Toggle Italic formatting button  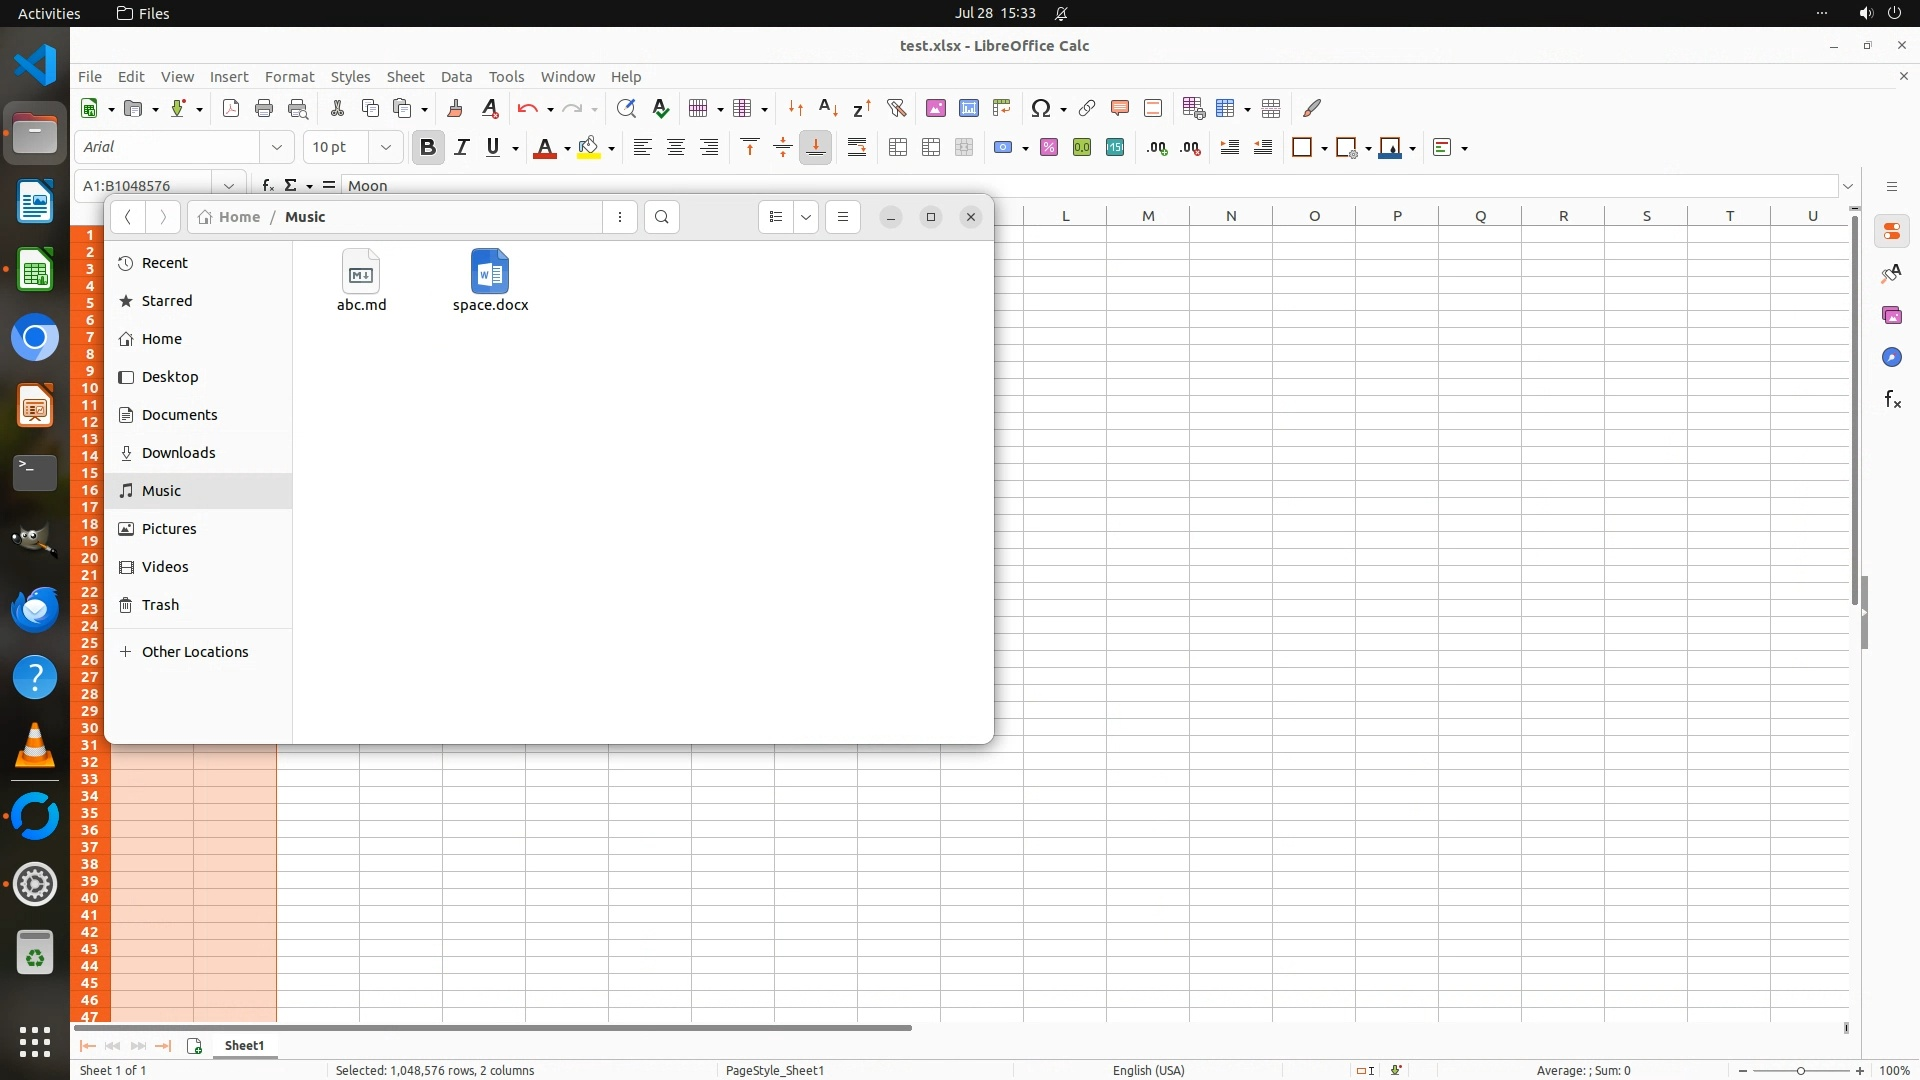(x=461, y=147)
